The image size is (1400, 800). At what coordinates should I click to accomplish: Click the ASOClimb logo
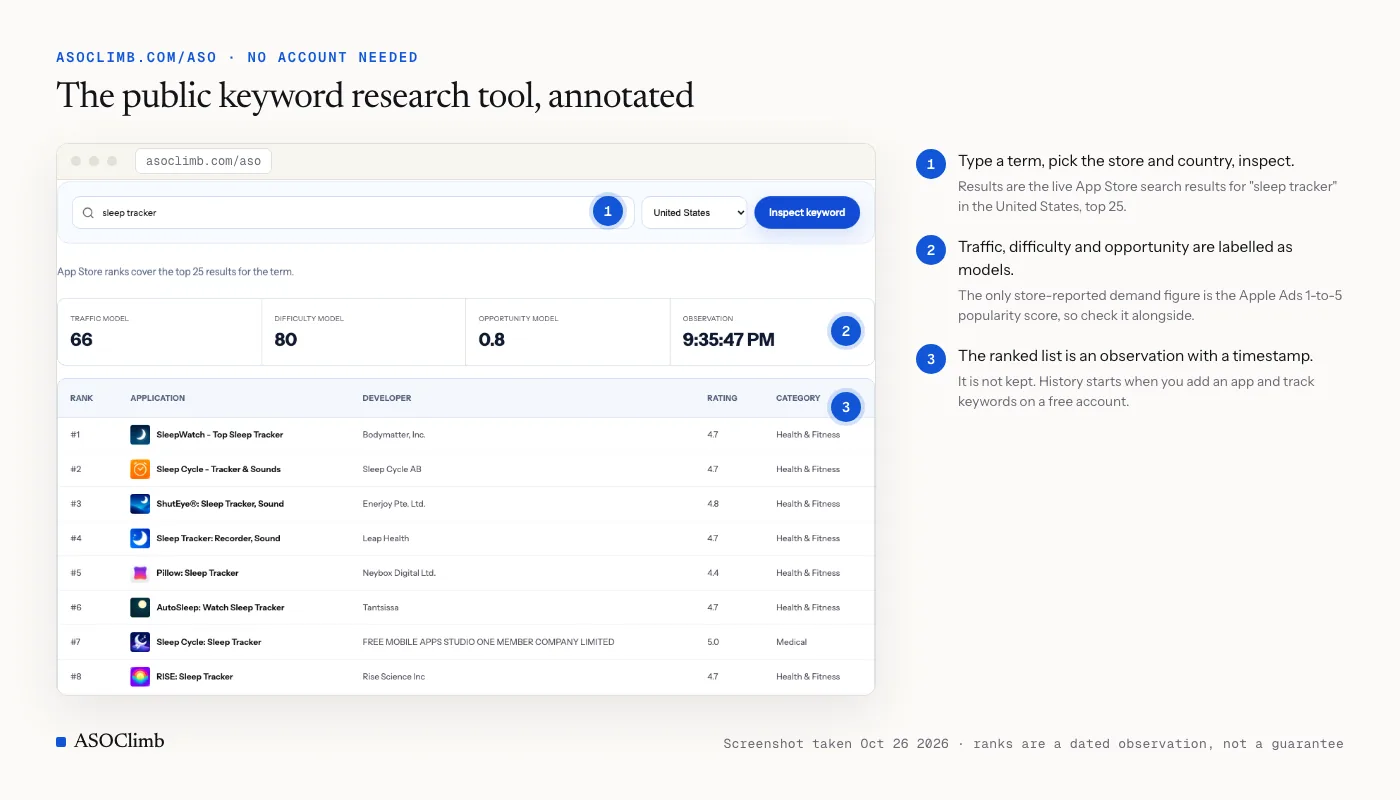(x=110, y=741)
